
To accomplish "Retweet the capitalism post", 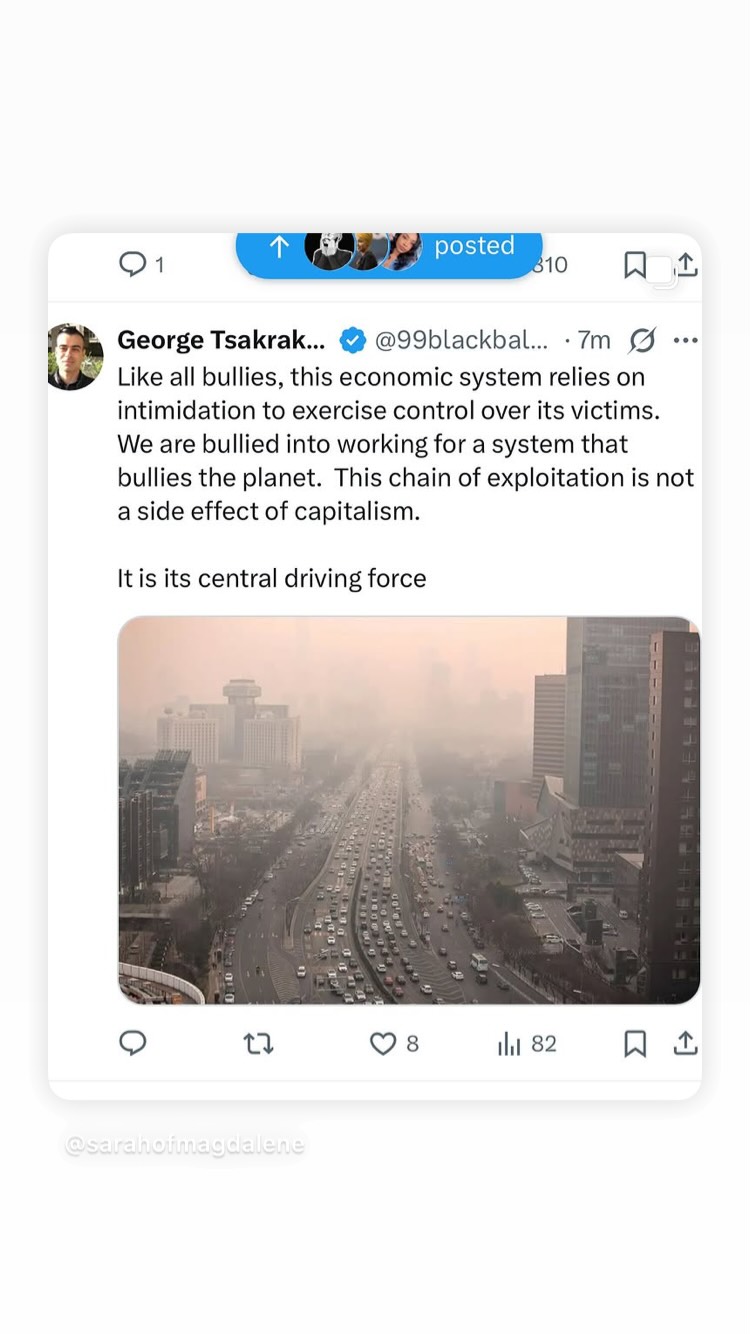I will point(258,1044).
